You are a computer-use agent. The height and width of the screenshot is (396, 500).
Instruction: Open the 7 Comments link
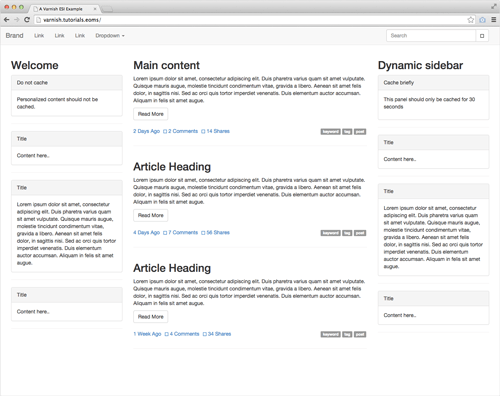click(183, 233)
